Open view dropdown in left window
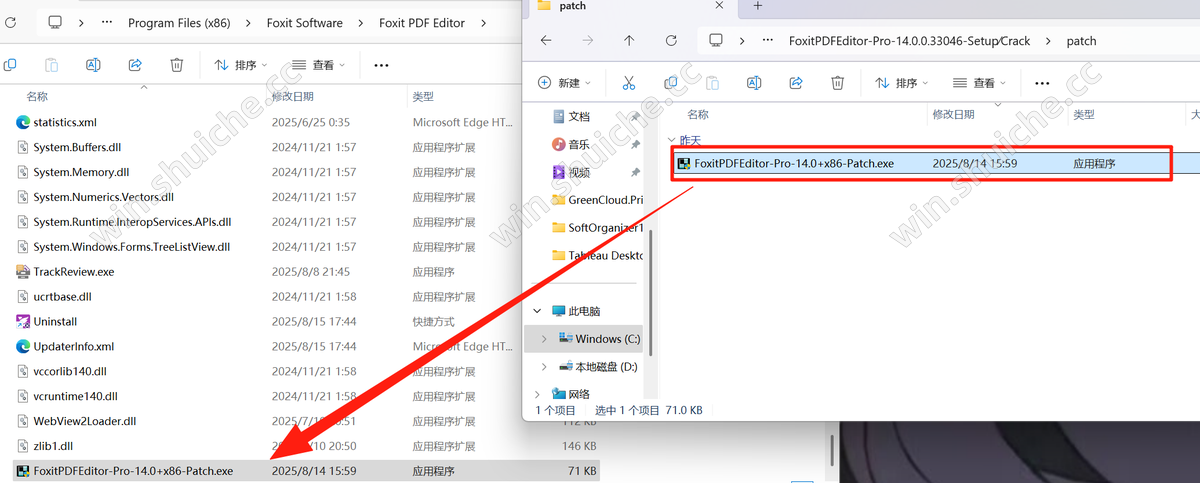The width and height of the screenshot is (1200, 483). click(318, 65)
